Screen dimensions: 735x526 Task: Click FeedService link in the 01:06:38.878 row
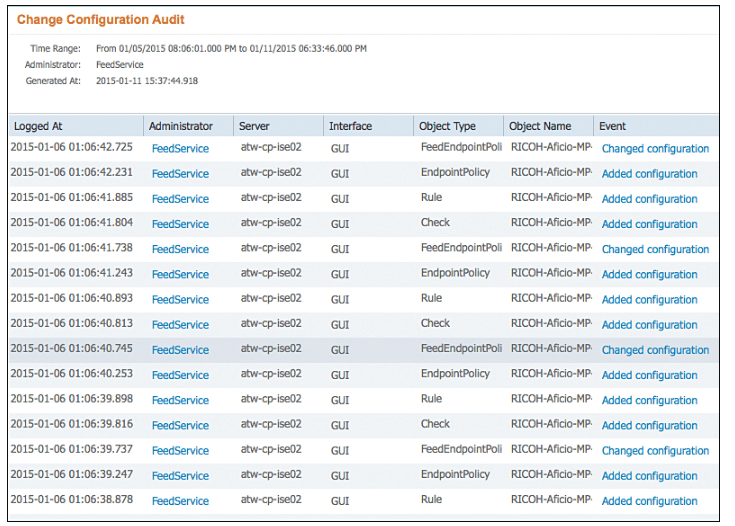pos(180,501)
